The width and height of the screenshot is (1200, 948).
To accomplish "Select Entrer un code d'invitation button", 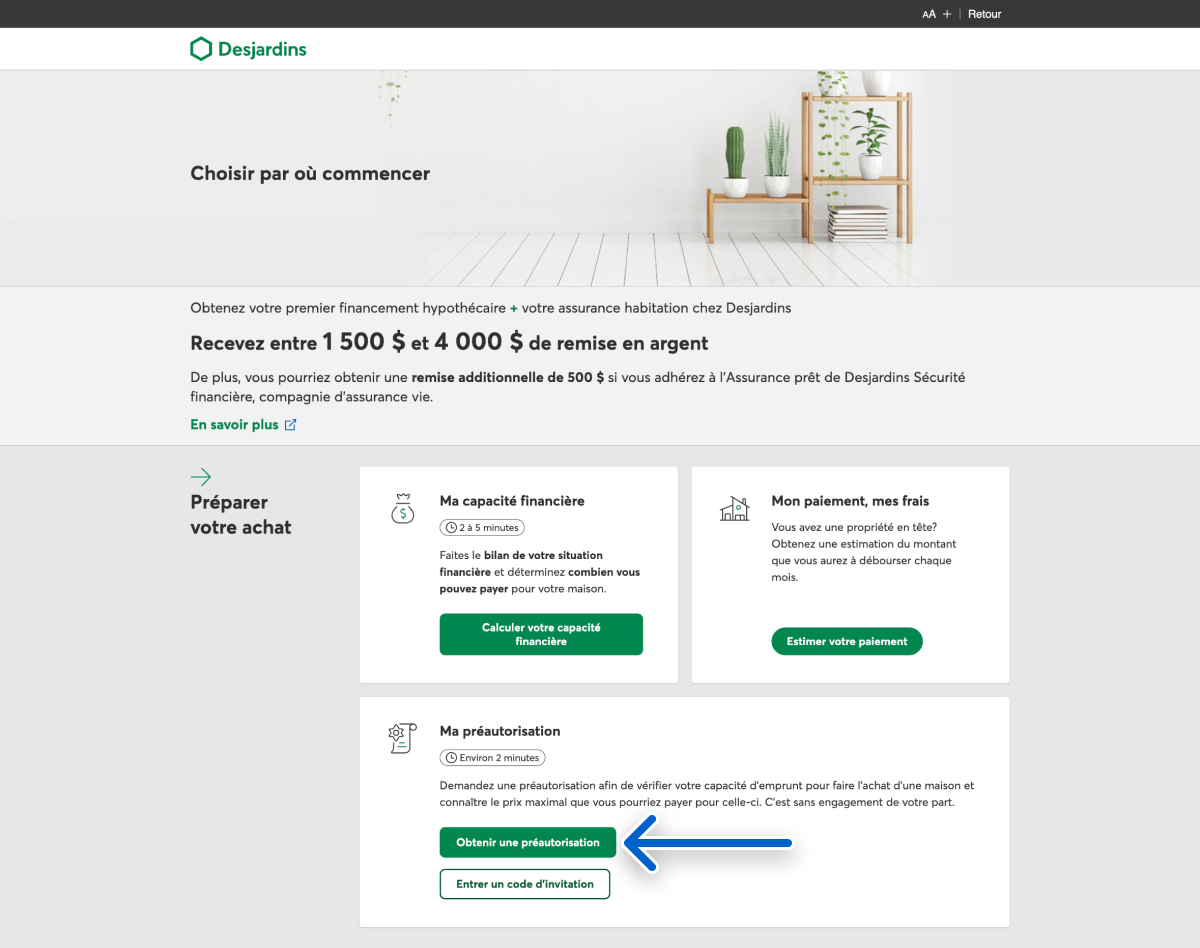I will point(525,884).
